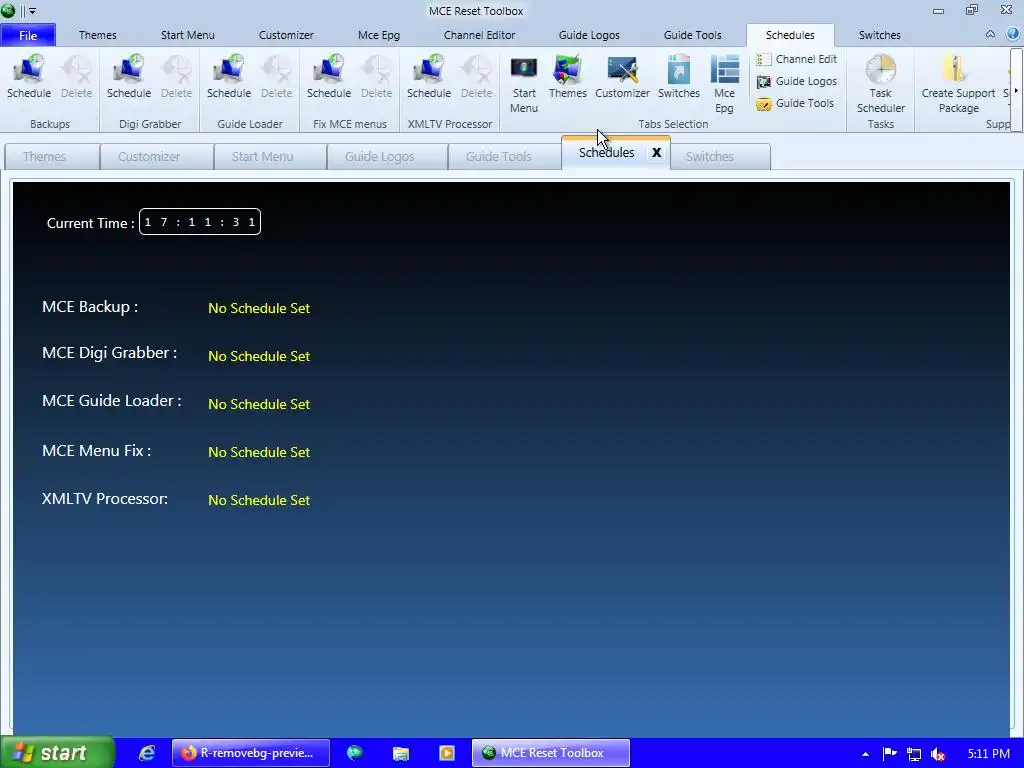
Task: Open the media player taskbar icon
Action: 447,753
